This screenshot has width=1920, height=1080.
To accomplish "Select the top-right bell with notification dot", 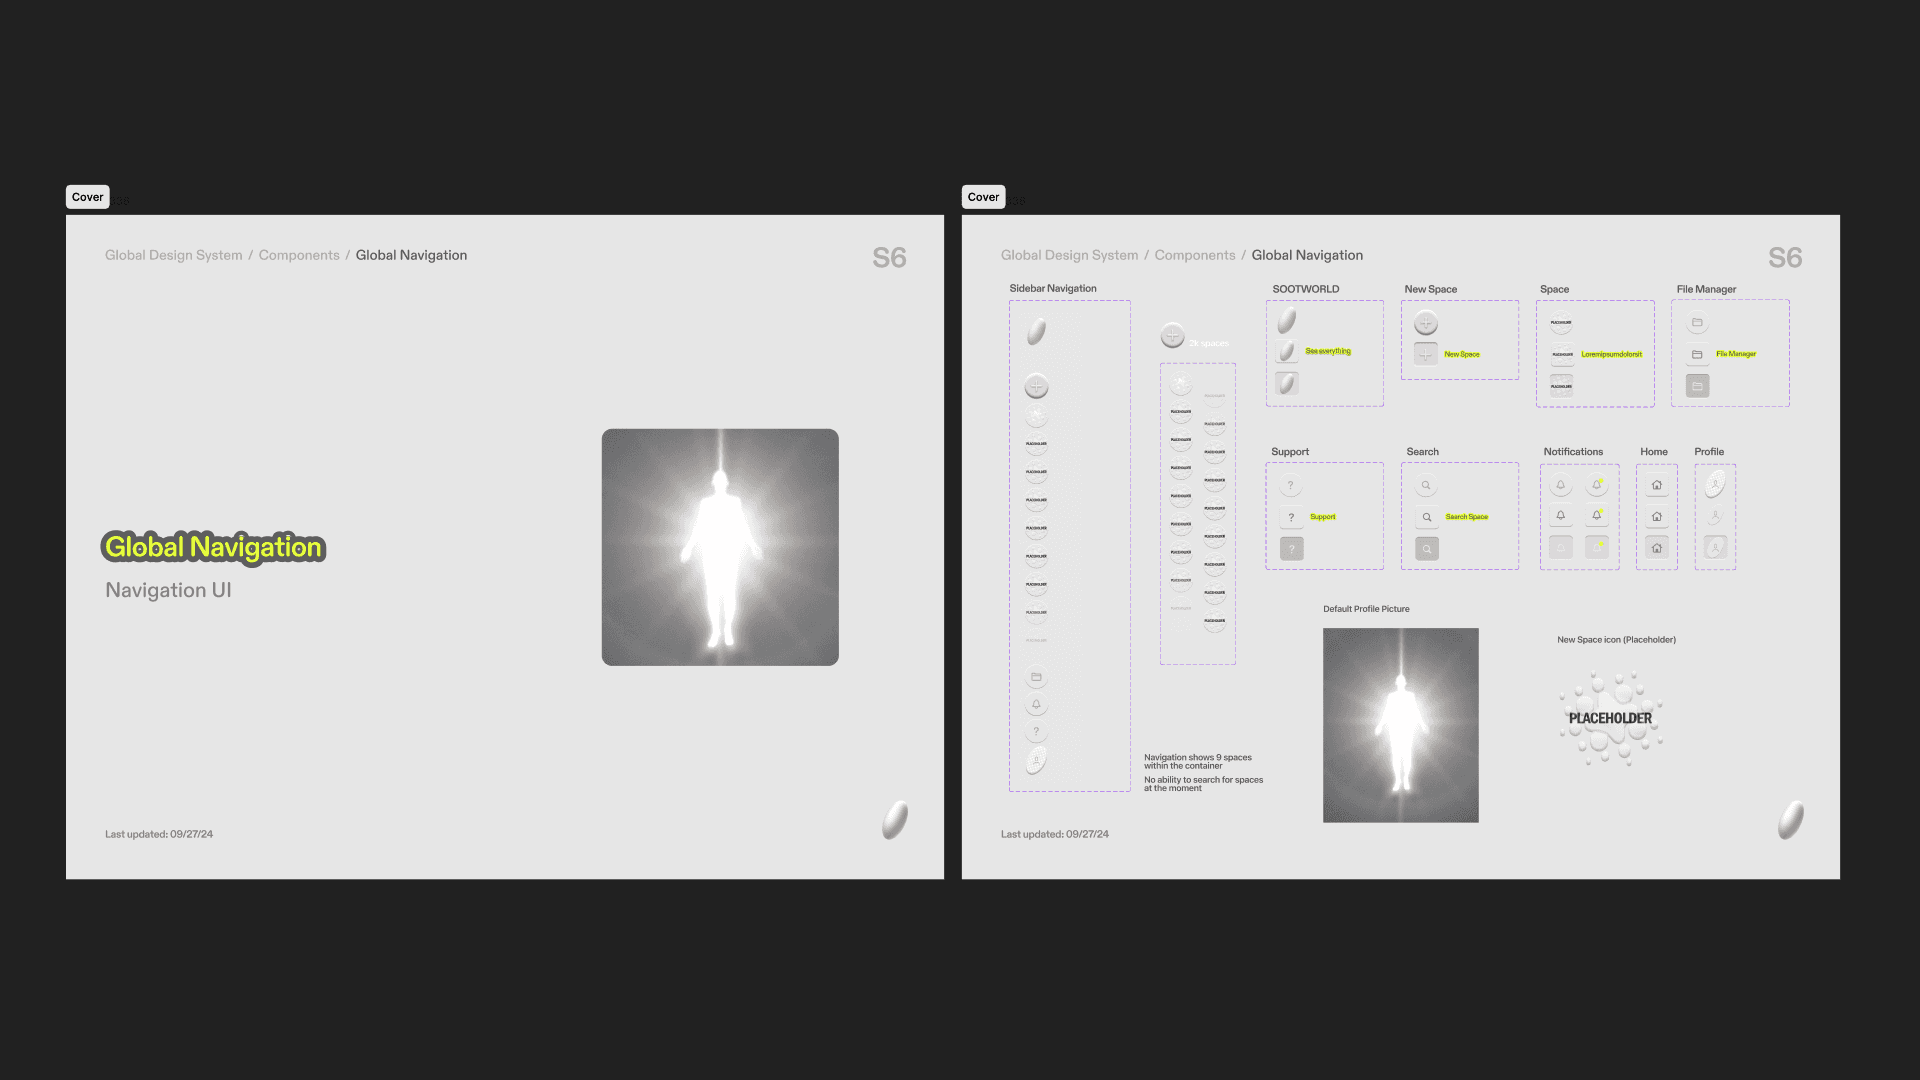I will coord(1597,485).
